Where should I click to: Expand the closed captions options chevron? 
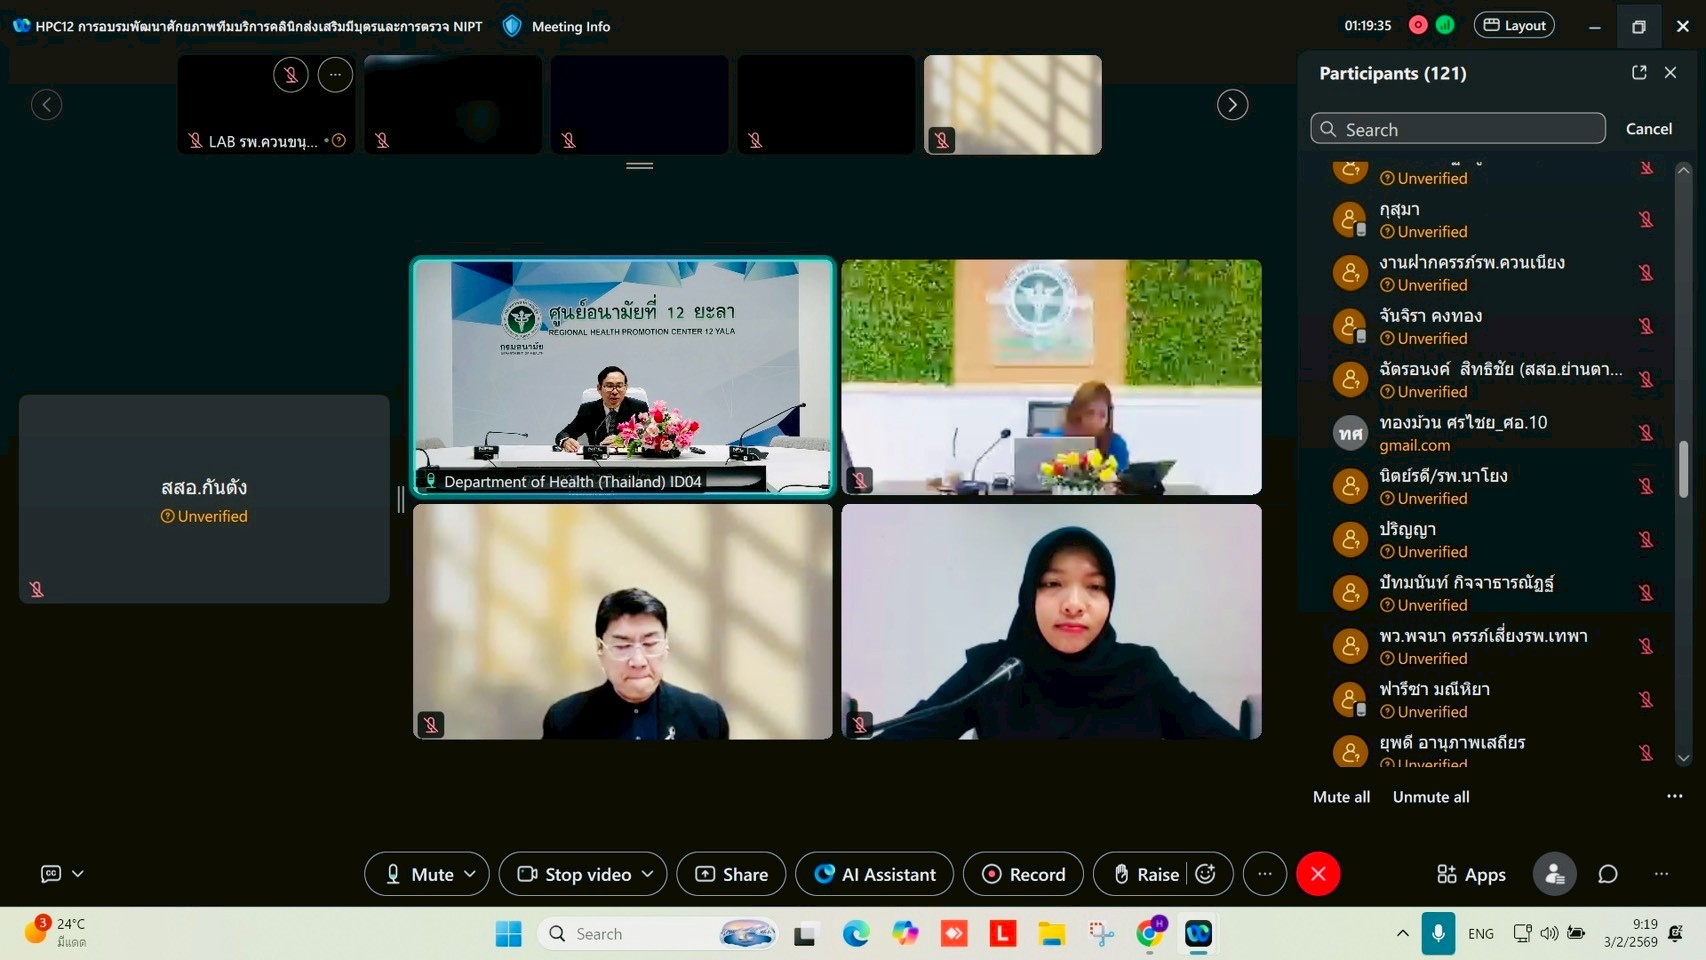(78, 874)
